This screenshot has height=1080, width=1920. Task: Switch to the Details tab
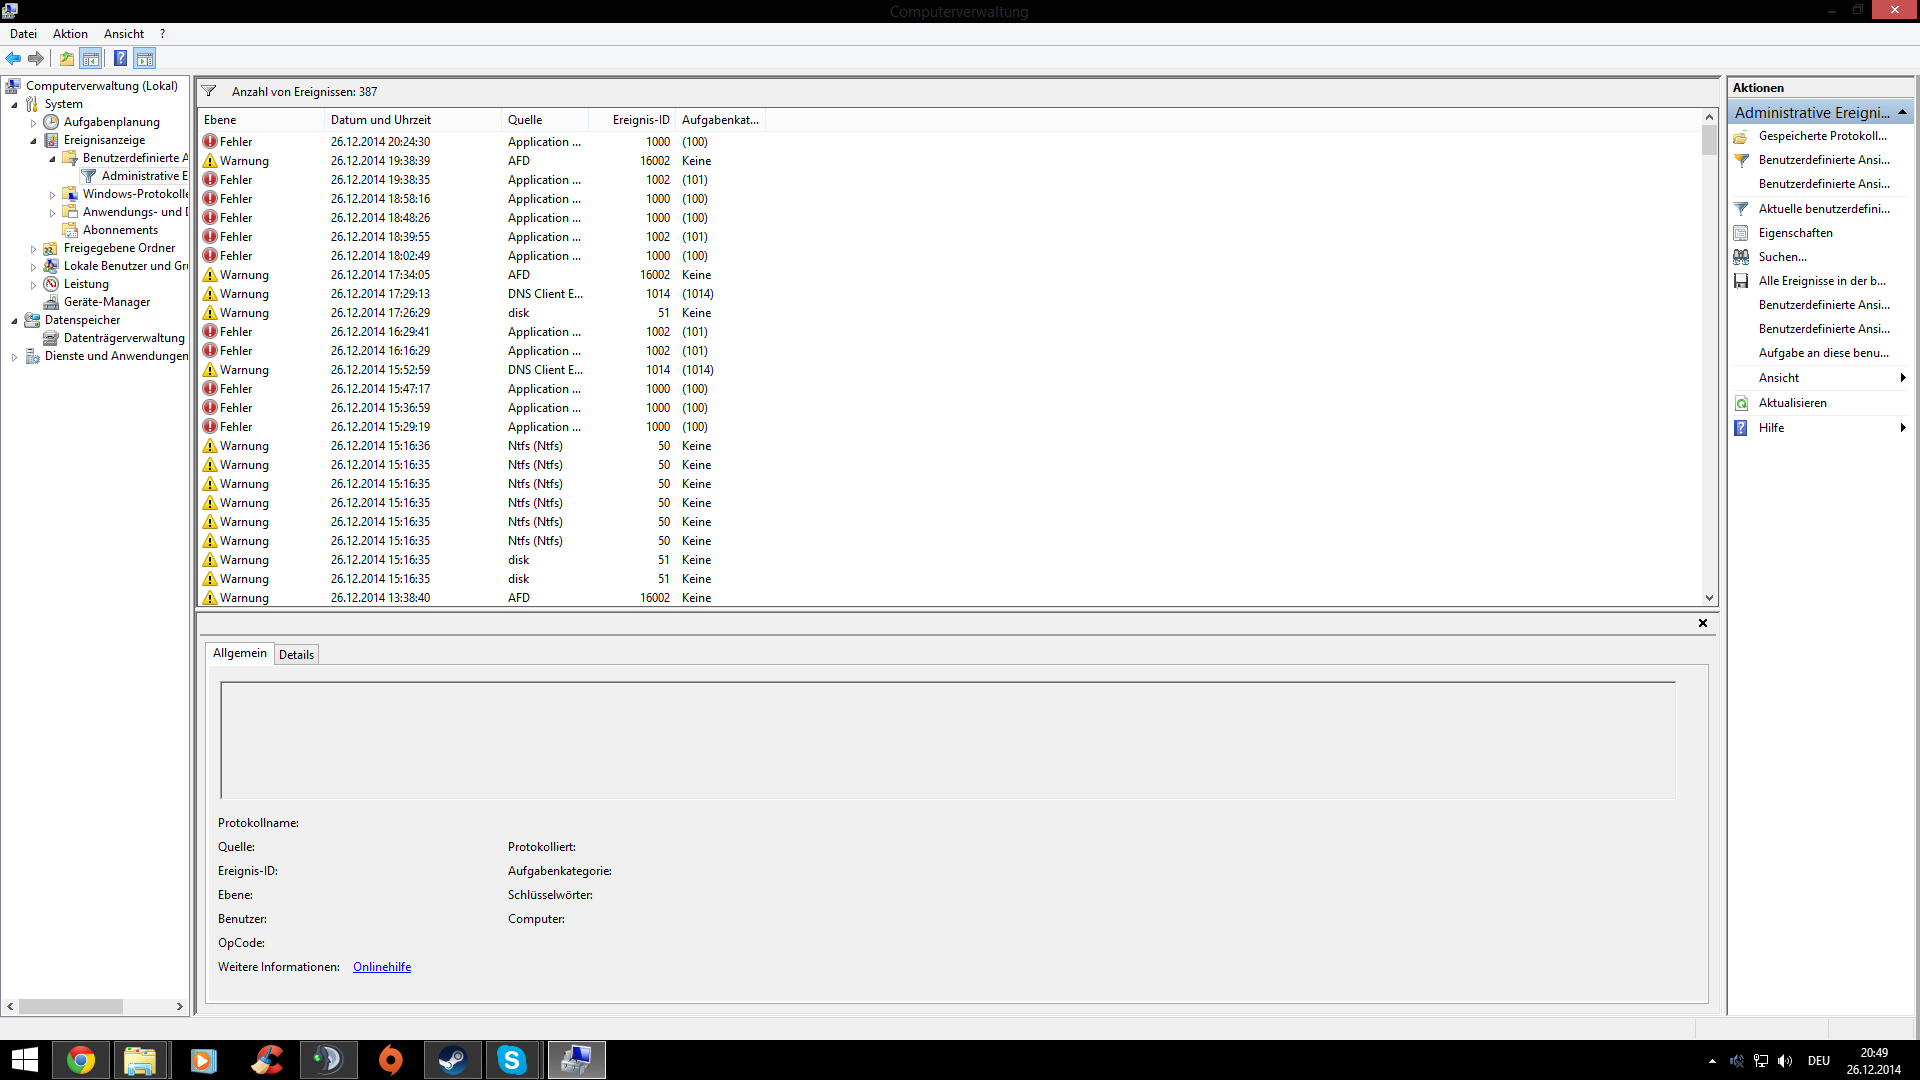tap(296, 655)
